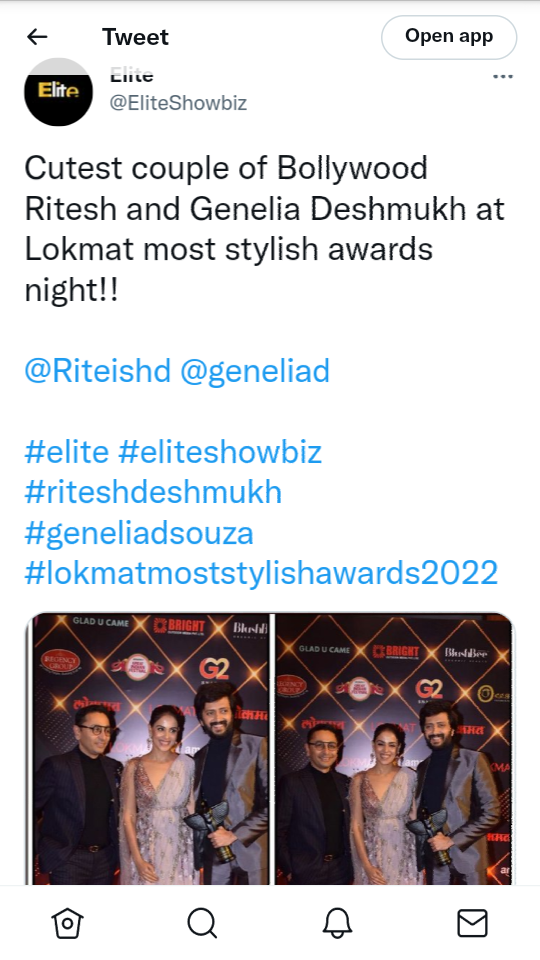Follow the #eliteshowbiz hashtag
This screenshot has height=960, width=540.
[220, 452]
